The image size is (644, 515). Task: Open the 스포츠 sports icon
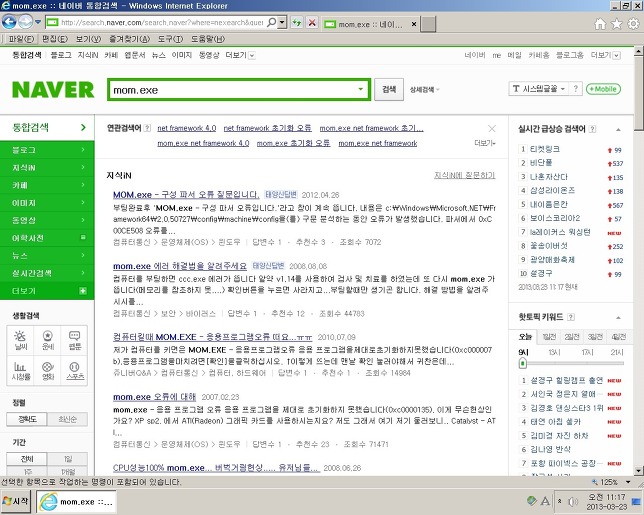pos(74,371)
